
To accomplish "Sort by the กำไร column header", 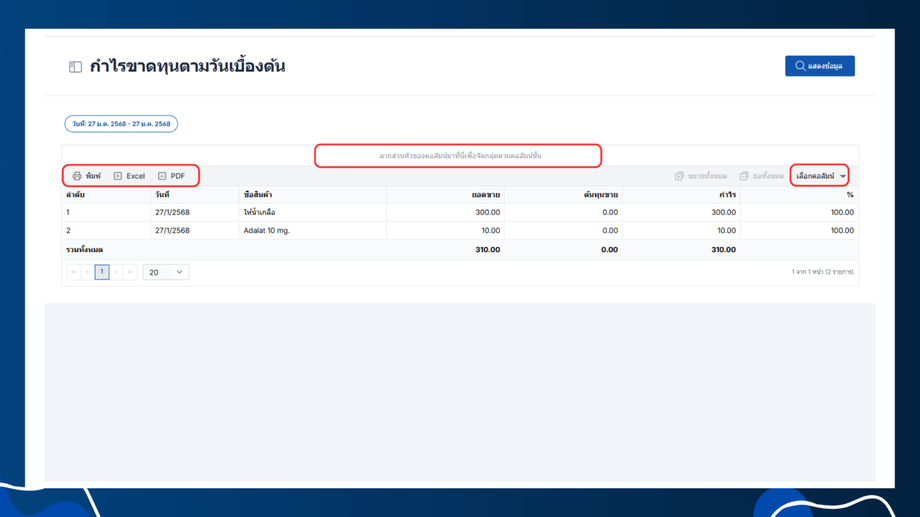I will [681, 195].
